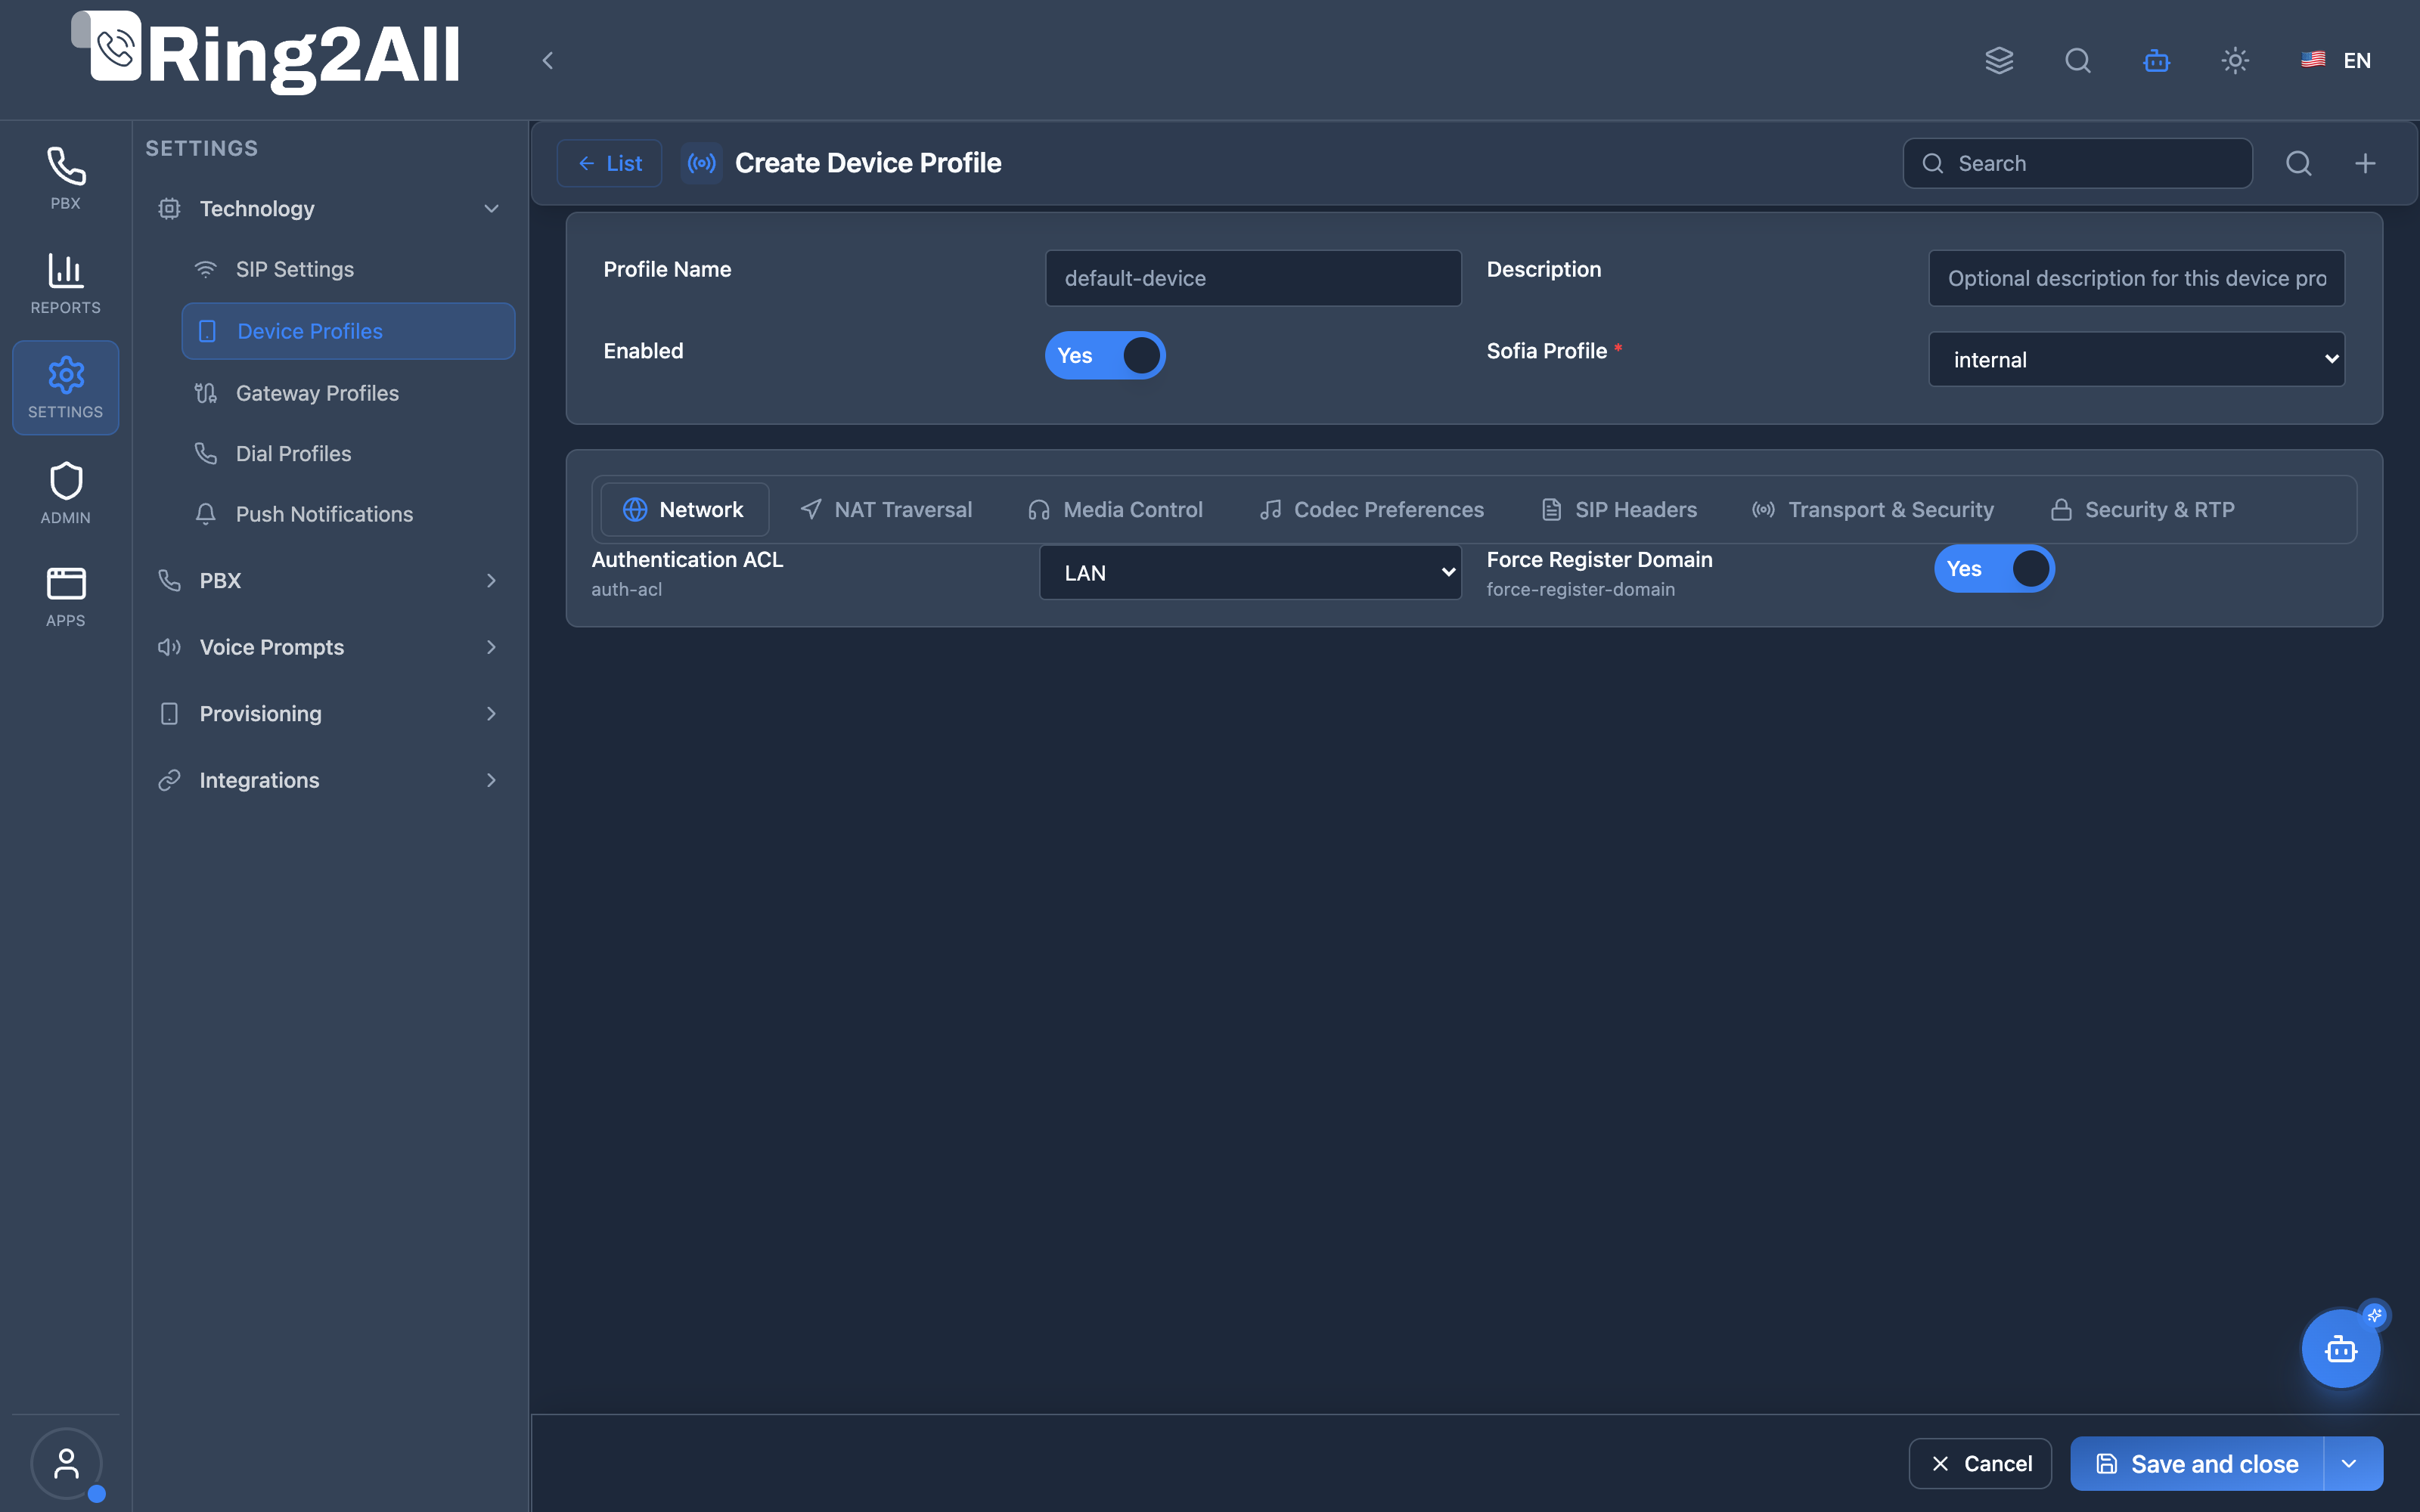Click the Cancel button

(x=1980, y=1464)
